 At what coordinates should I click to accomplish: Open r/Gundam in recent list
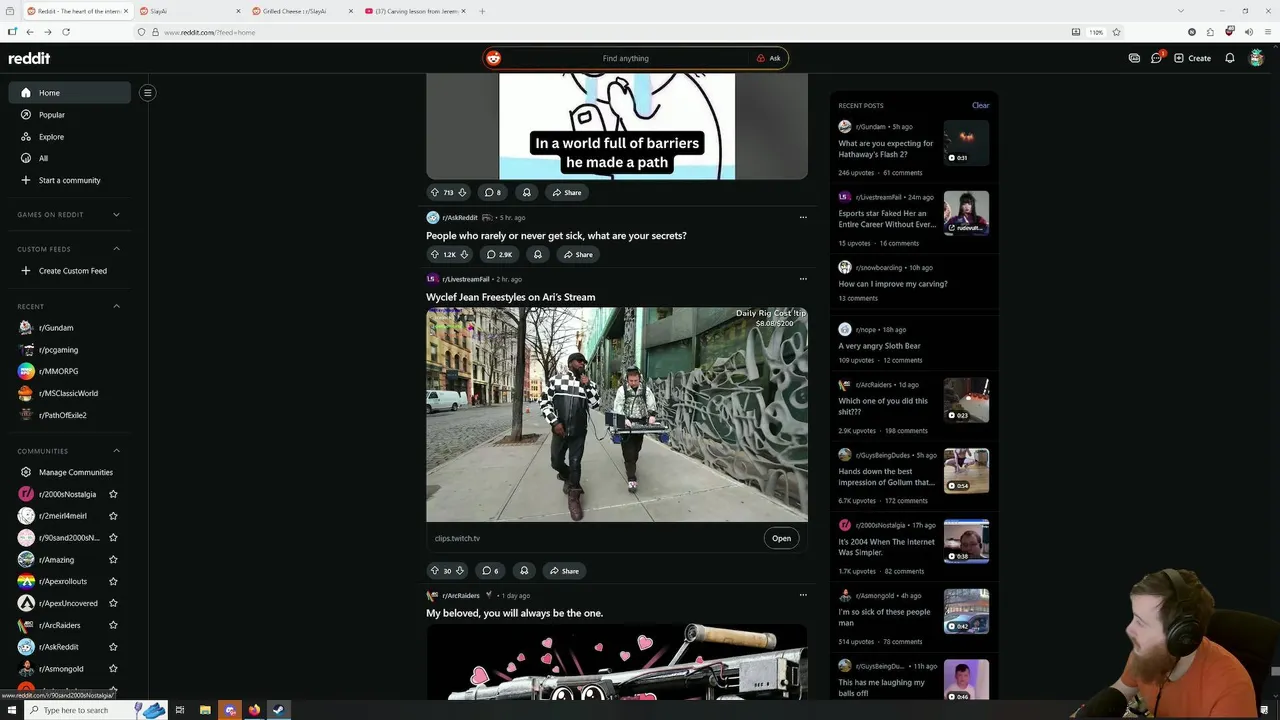(69, 328)
